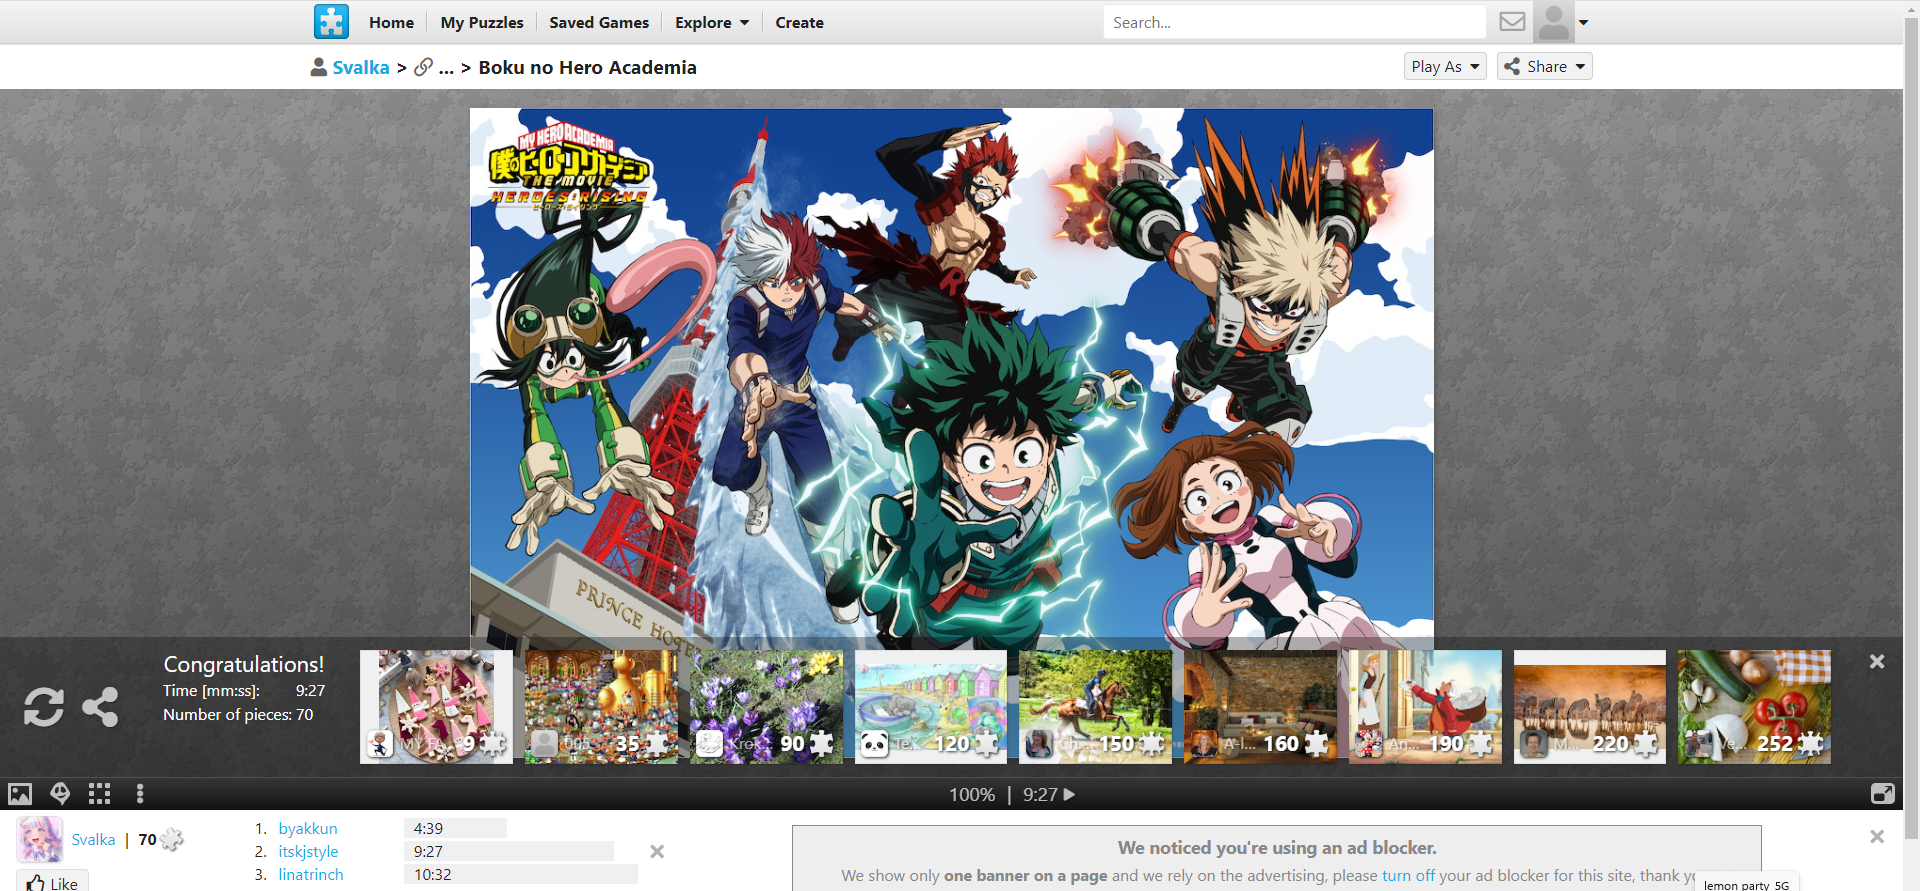
Task: Click the puzzle piece icon beside 70
Action: click(x=172, y=840)
